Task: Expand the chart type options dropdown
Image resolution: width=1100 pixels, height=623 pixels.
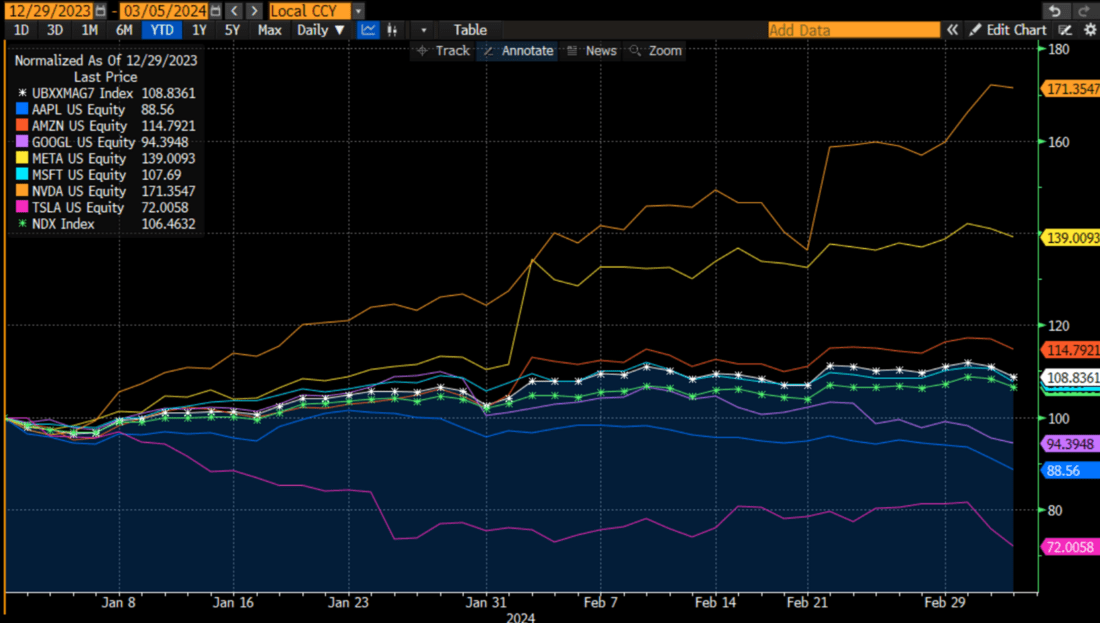Action: click(x=422, y=30)
